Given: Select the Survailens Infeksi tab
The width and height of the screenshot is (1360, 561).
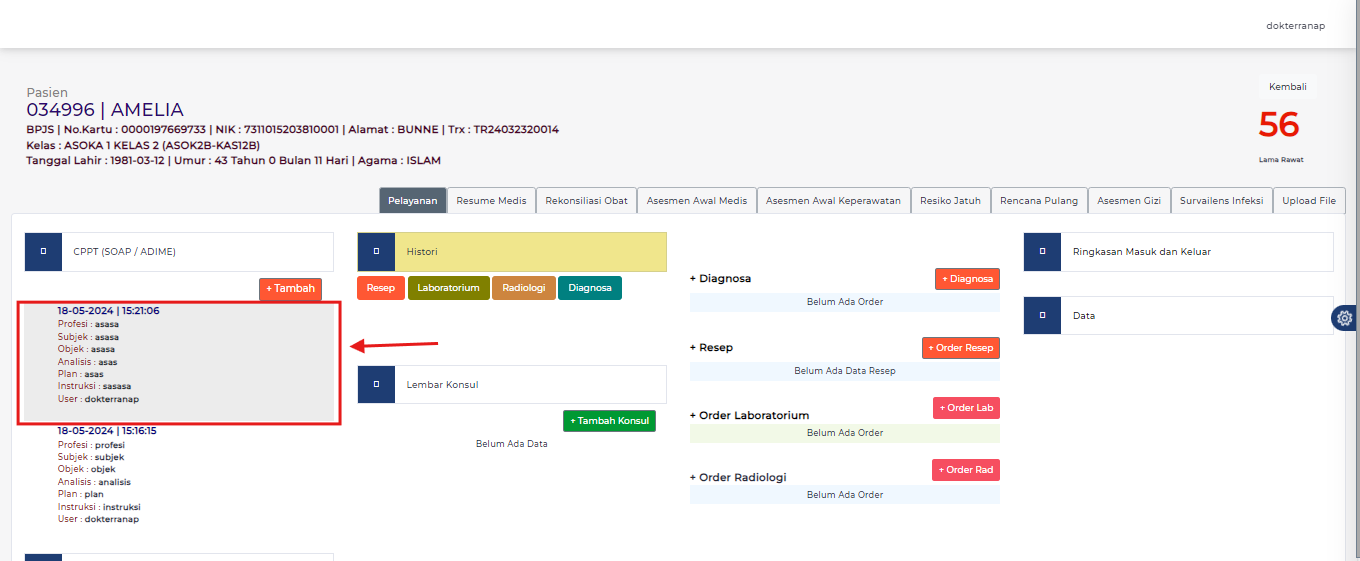Looking at the screenshot, I should pos(1221,200).
